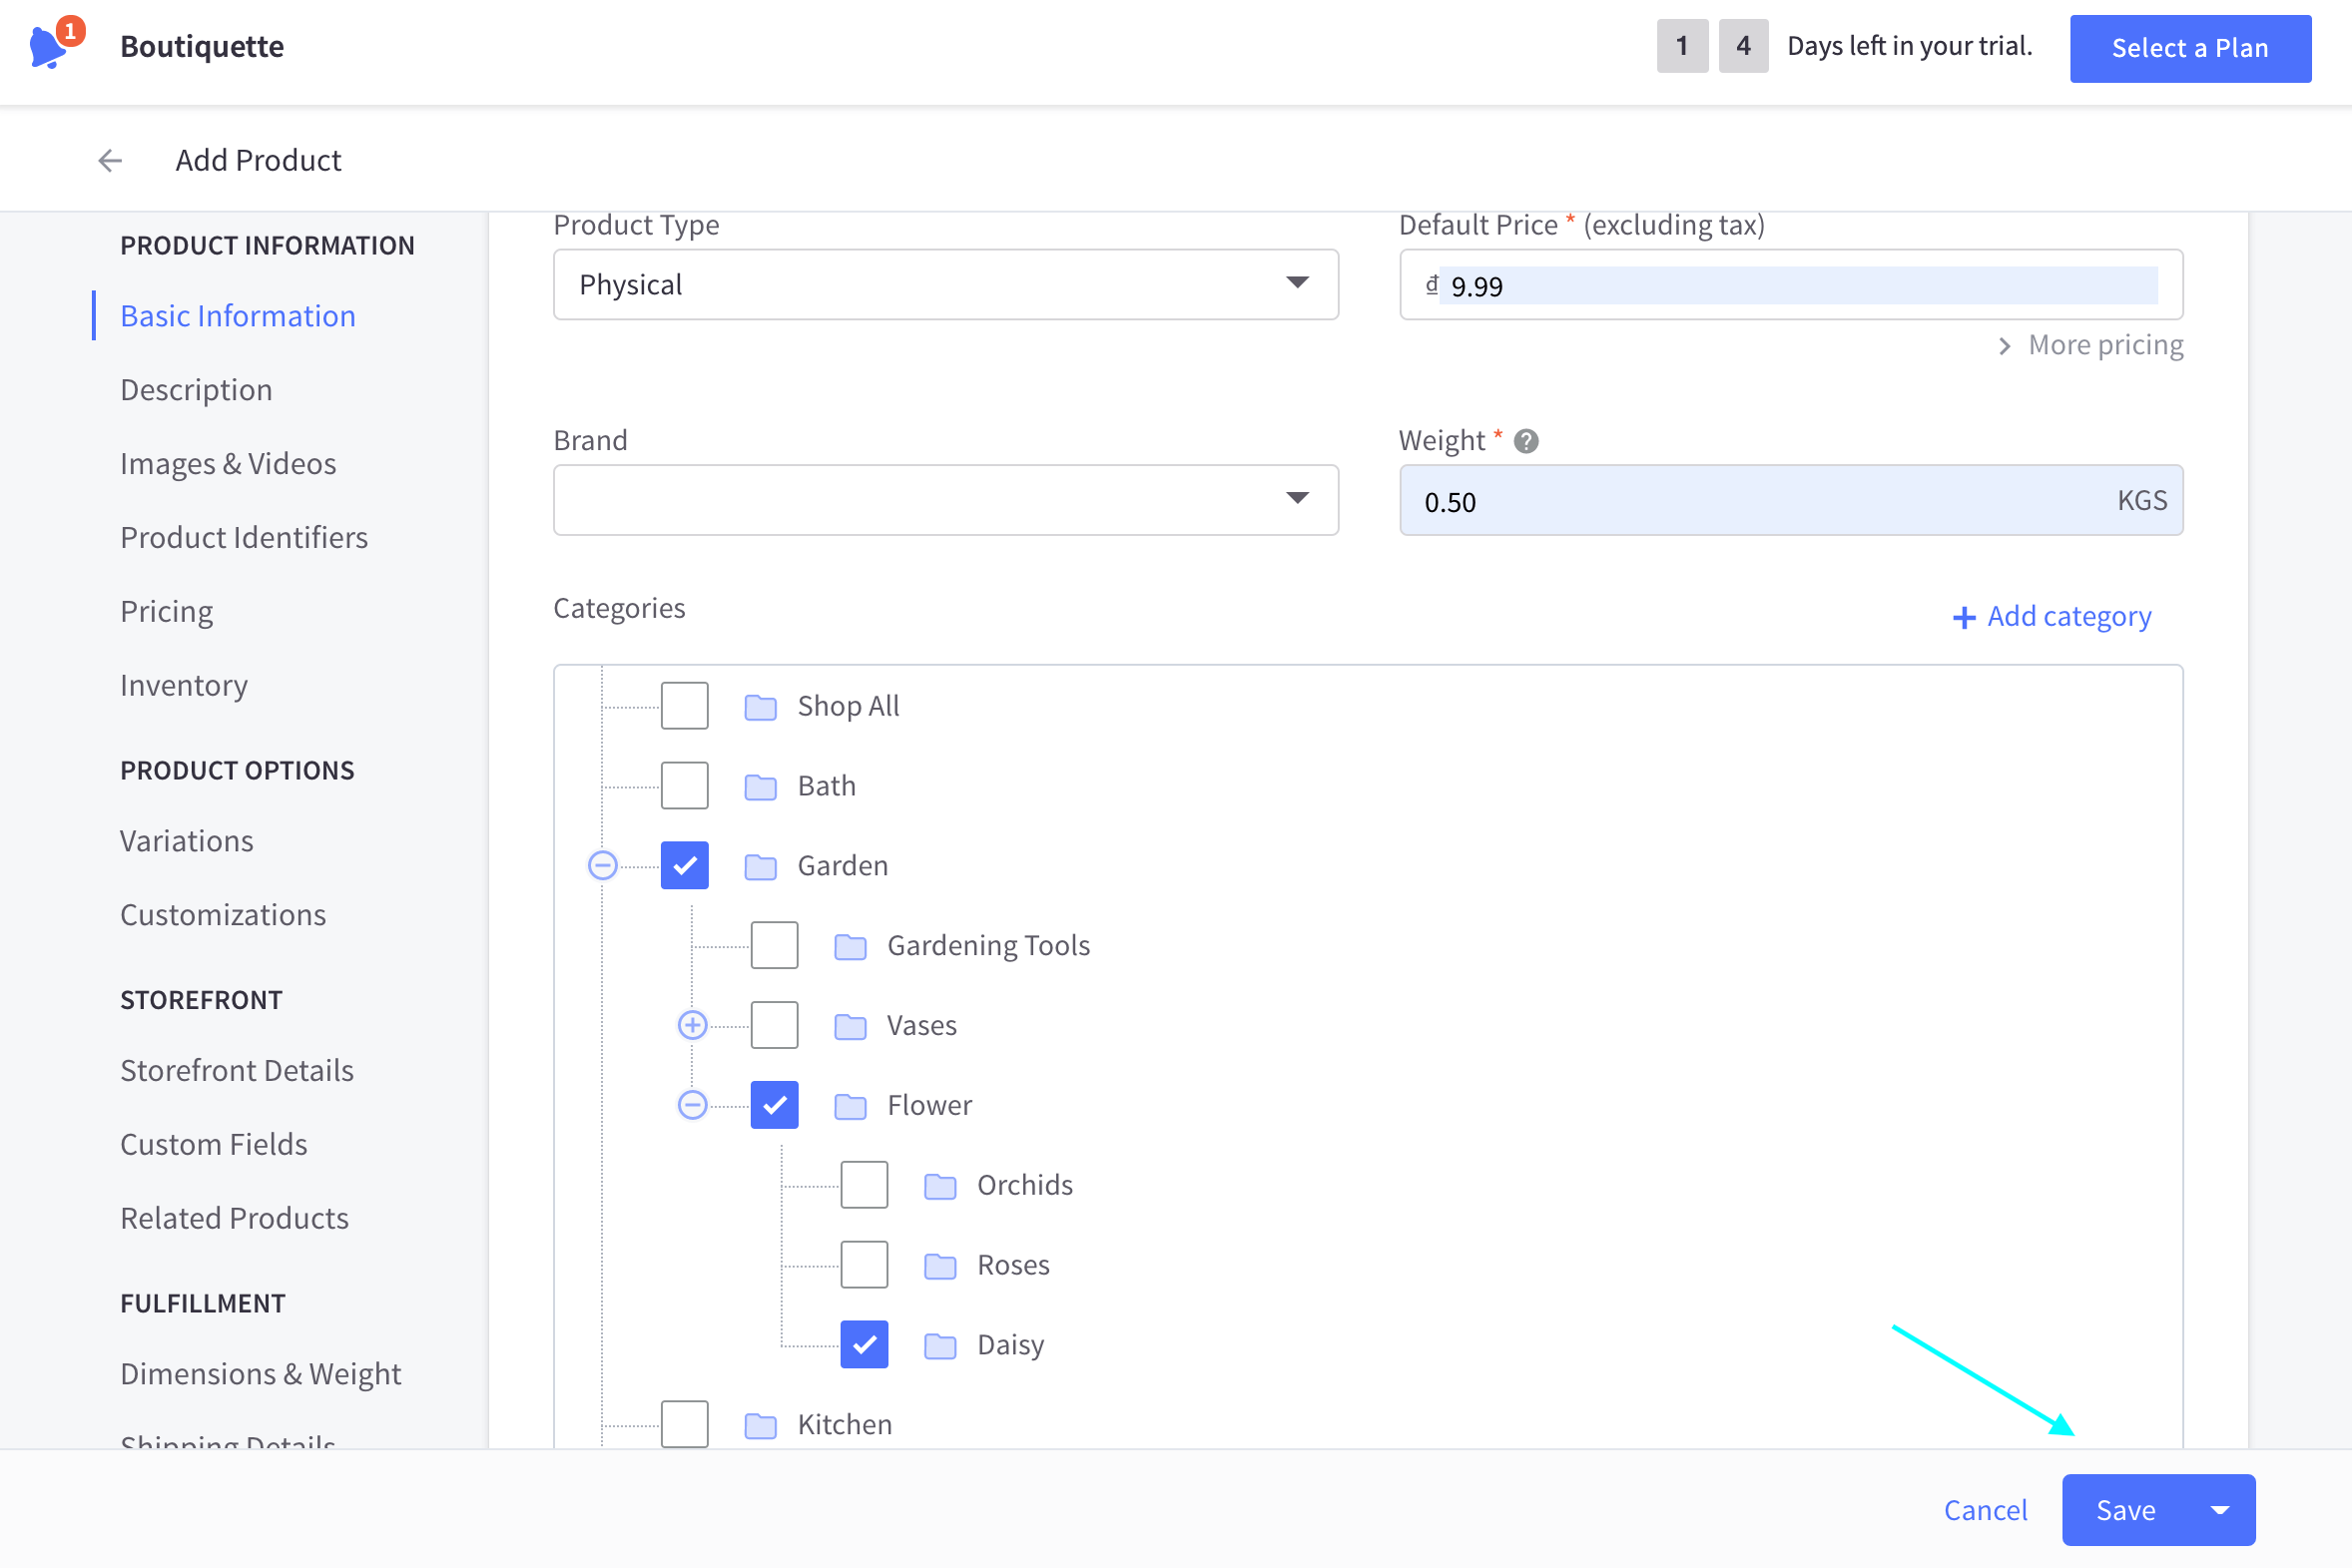Image resolution: width=2352 pixels, height=1568 pixels.
Task: Tick the Roses category checkbox
Action: click(864, 1265)
